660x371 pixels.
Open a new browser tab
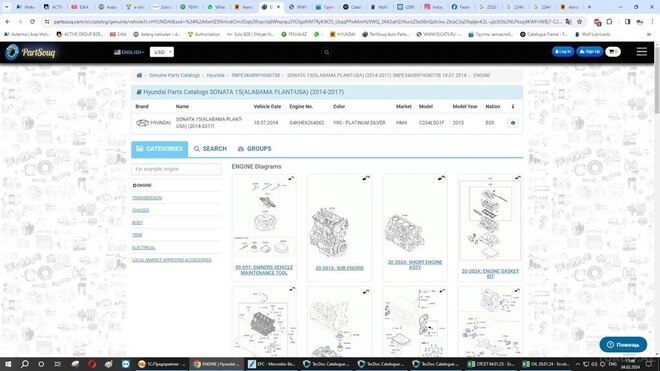(589, 7)
